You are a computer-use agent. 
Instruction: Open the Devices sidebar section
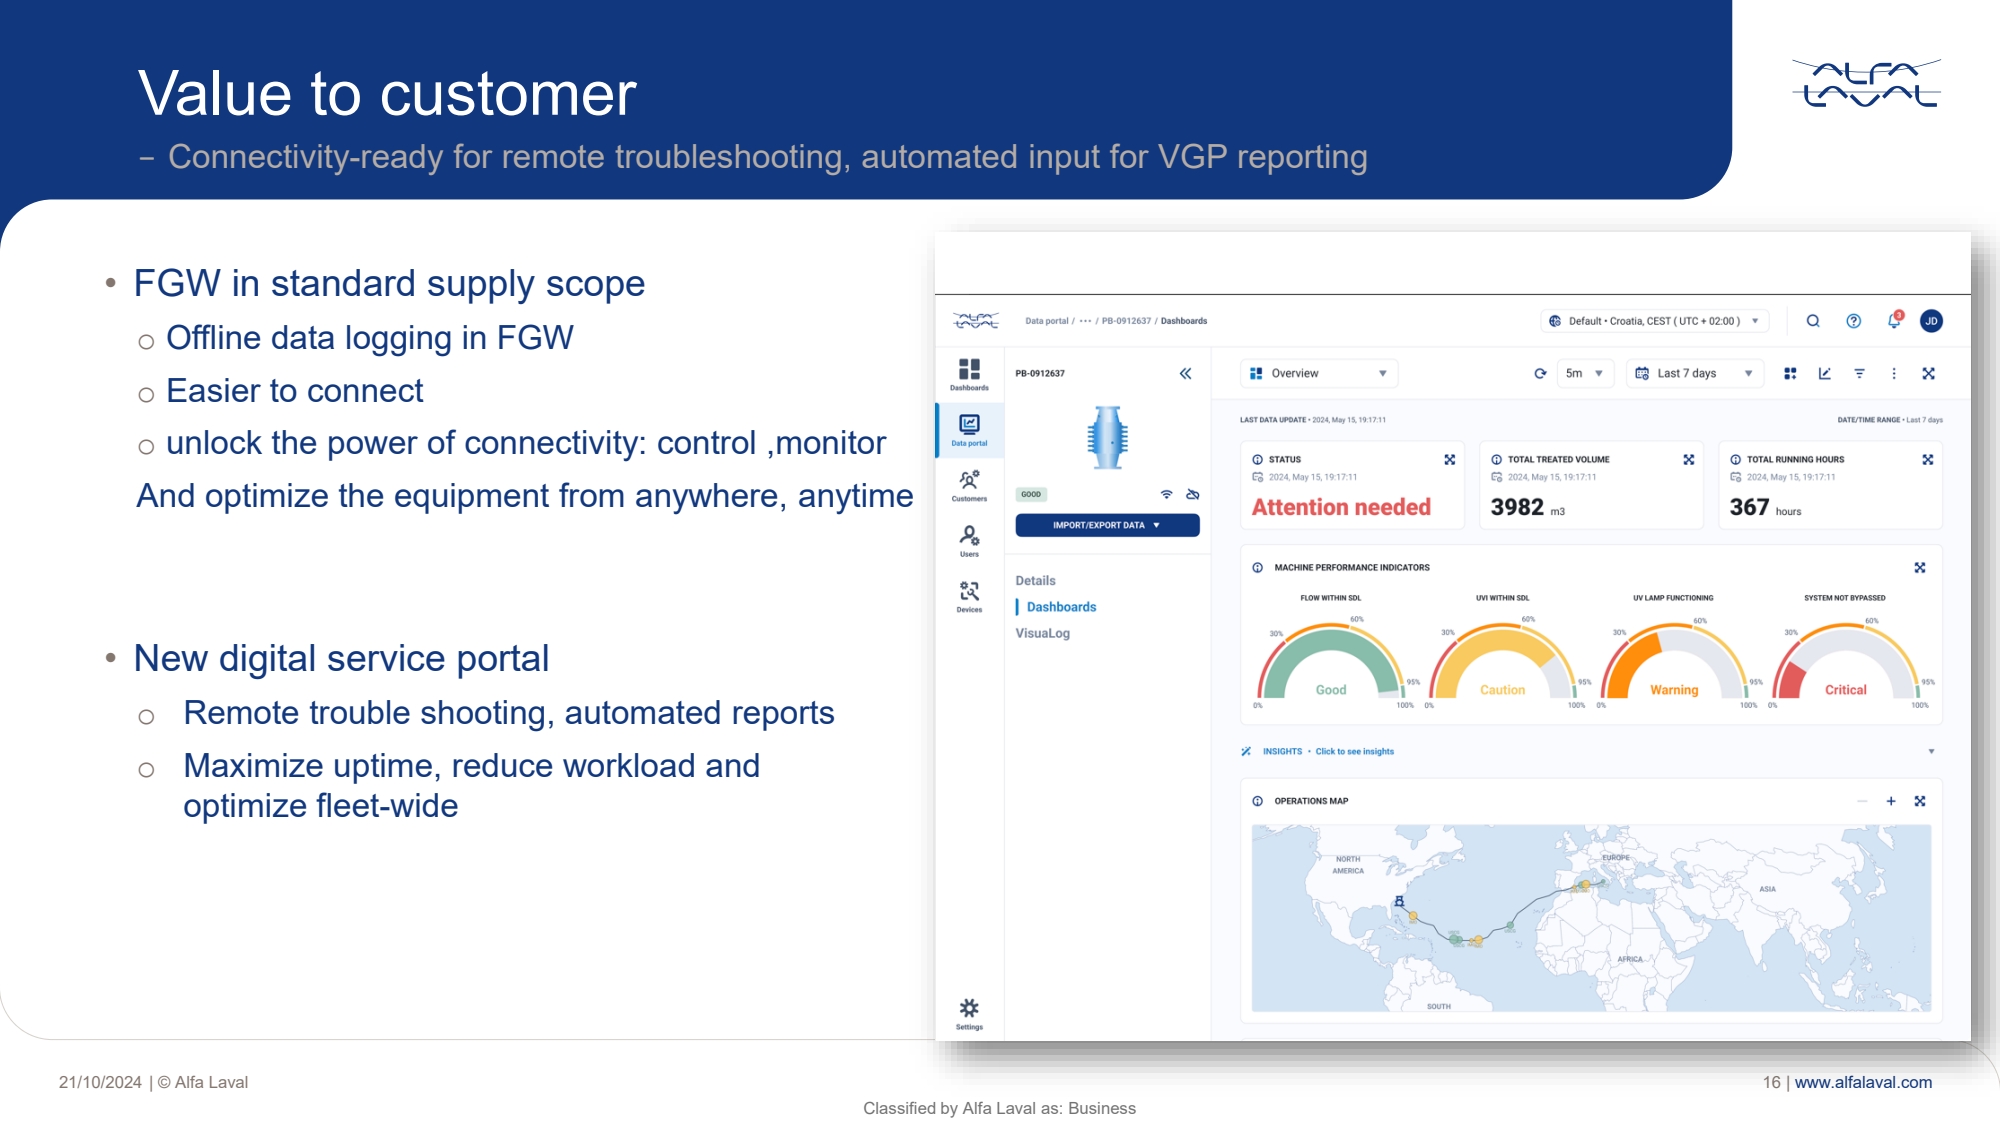(969, 595)
